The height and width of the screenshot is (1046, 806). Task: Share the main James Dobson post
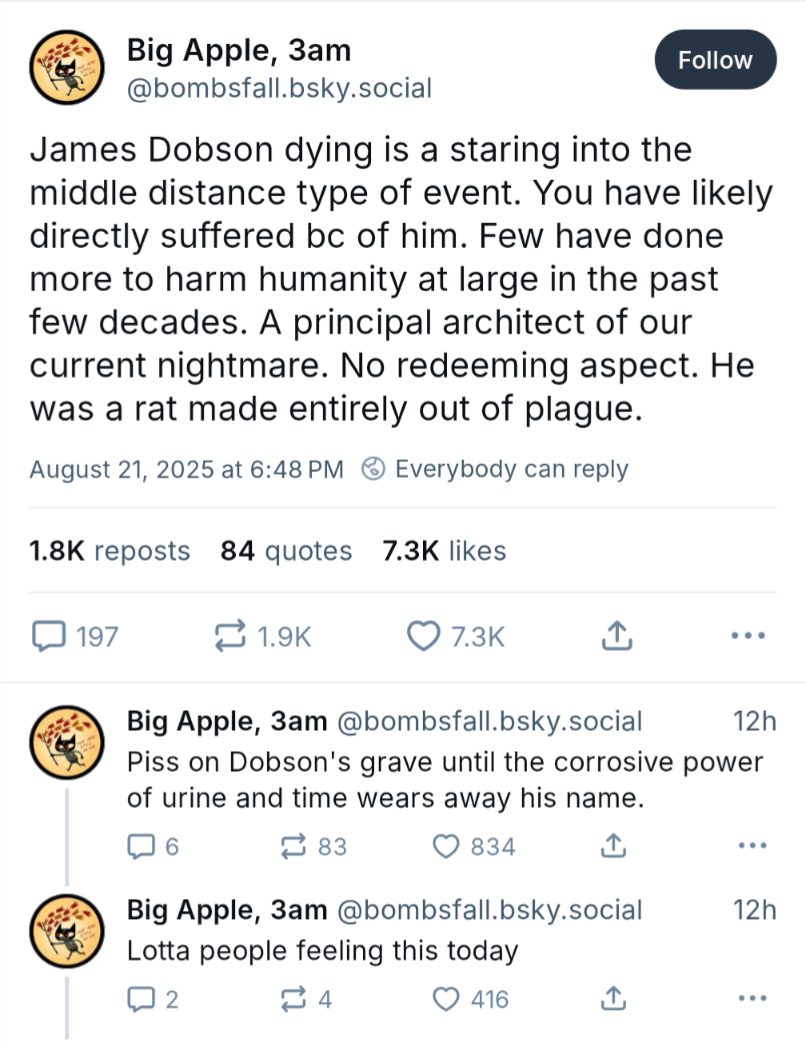[x=617, y=636]
